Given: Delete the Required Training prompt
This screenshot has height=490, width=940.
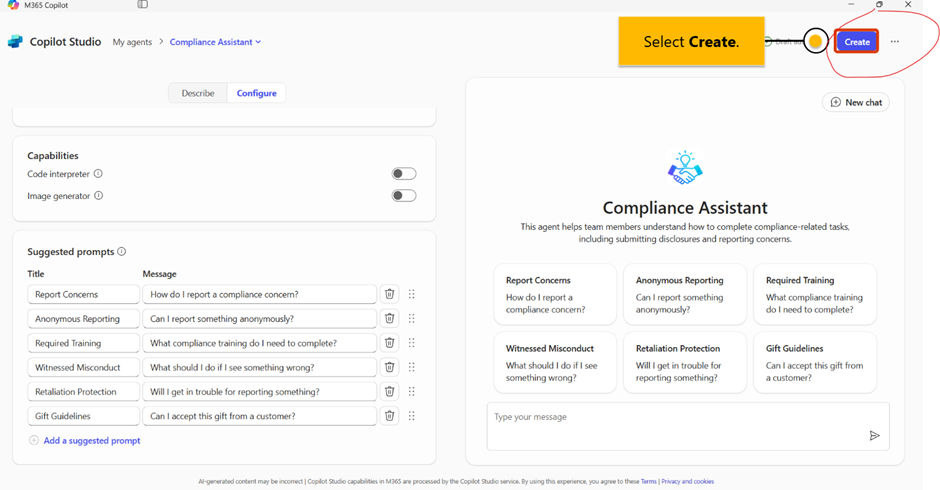Looking at the screenshot, I should tap(390, 342).
